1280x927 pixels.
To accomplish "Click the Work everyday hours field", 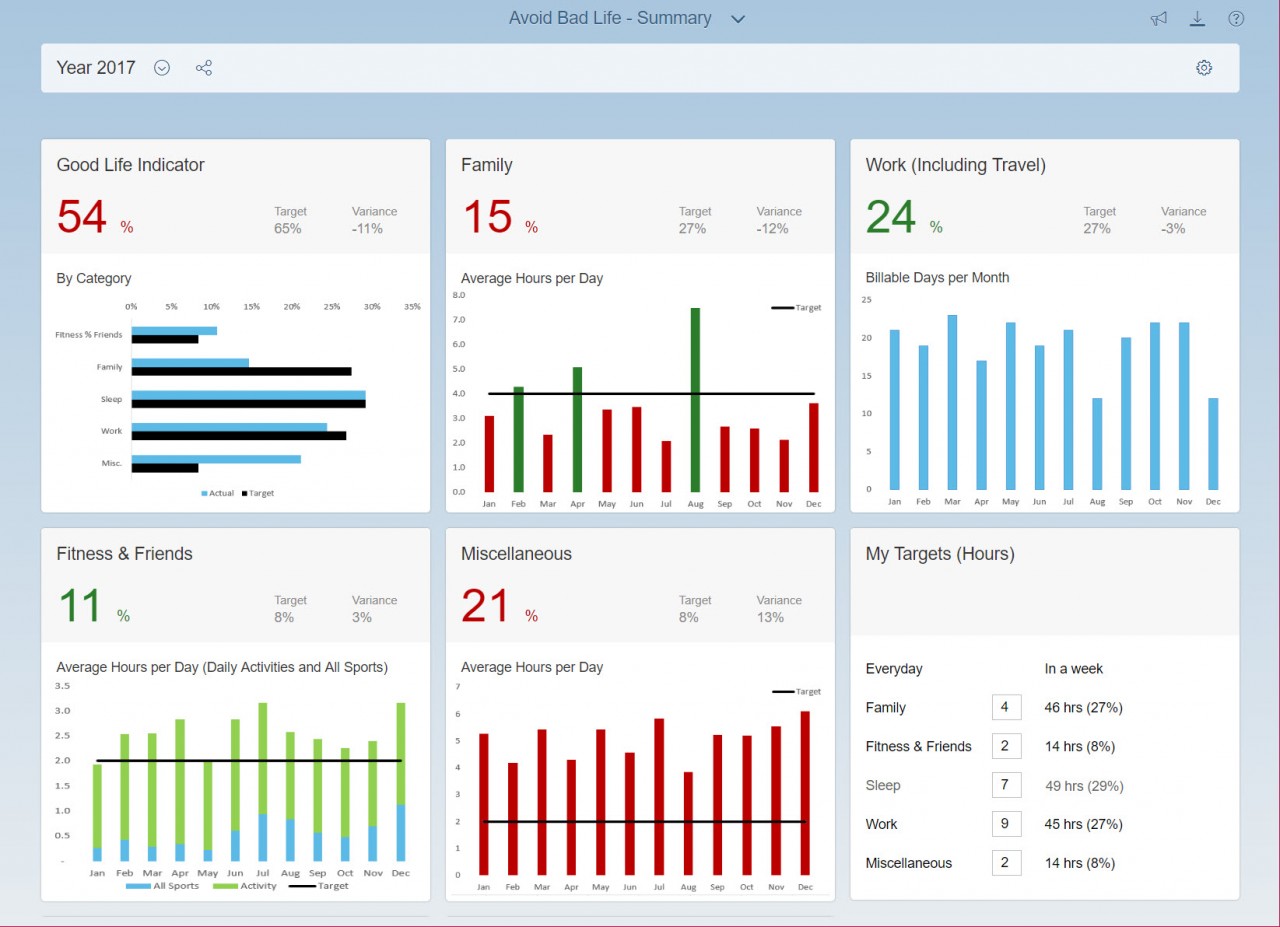I will [1006, 824].
